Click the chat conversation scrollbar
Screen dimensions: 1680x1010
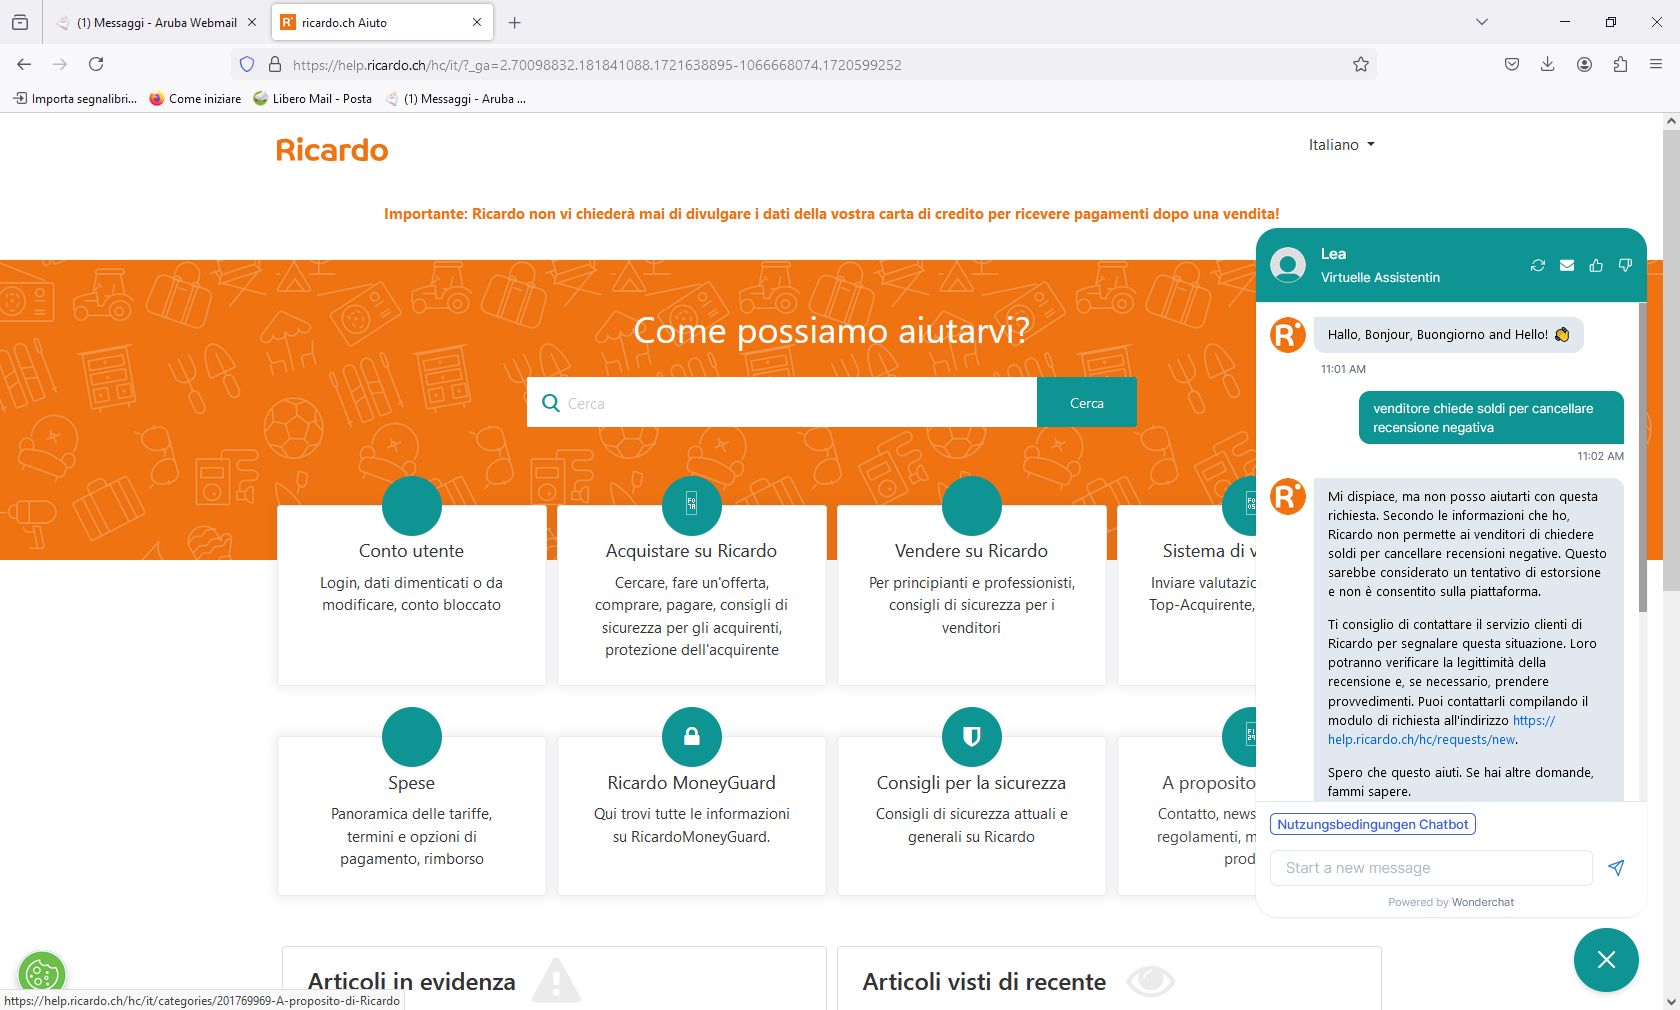1642,460
